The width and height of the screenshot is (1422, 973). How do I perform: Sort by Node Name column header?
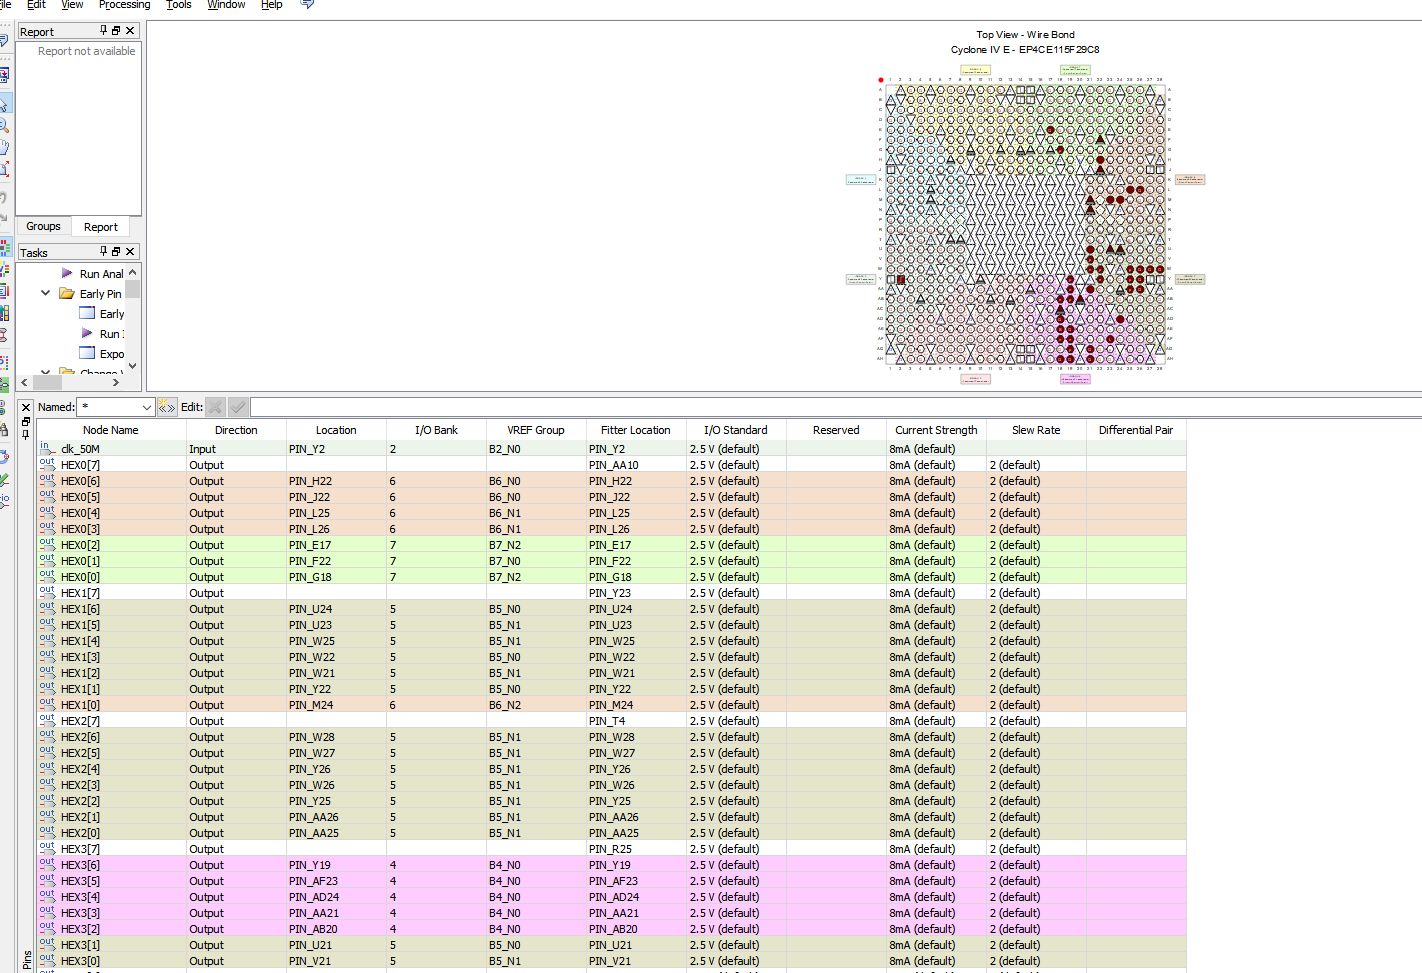111,430
